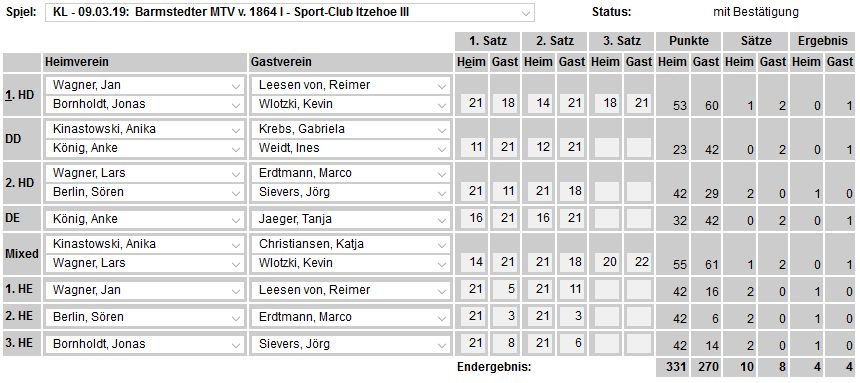Select the 1. HE first set guest score 5
The width and height of the screenshot is (860, 383).
[505, 289]
